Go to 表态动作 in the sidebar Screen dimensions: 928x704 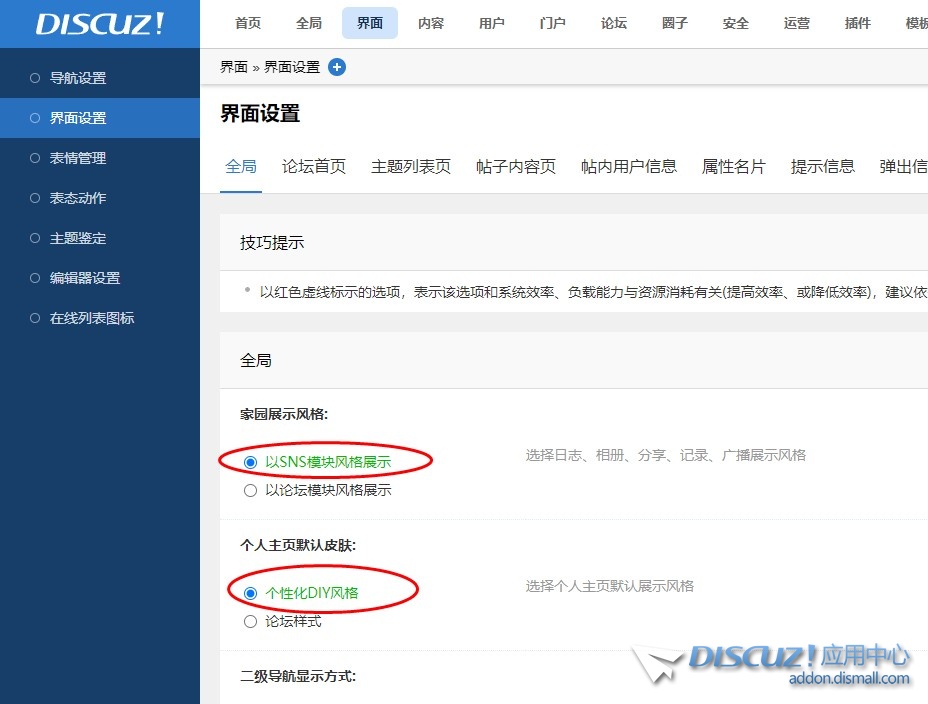tap(100, 198)
